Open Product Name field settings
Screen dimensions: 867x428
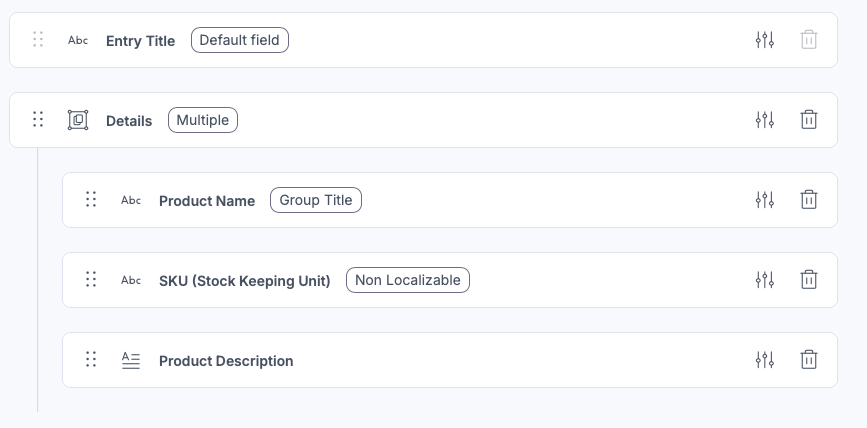click(765, 200)
